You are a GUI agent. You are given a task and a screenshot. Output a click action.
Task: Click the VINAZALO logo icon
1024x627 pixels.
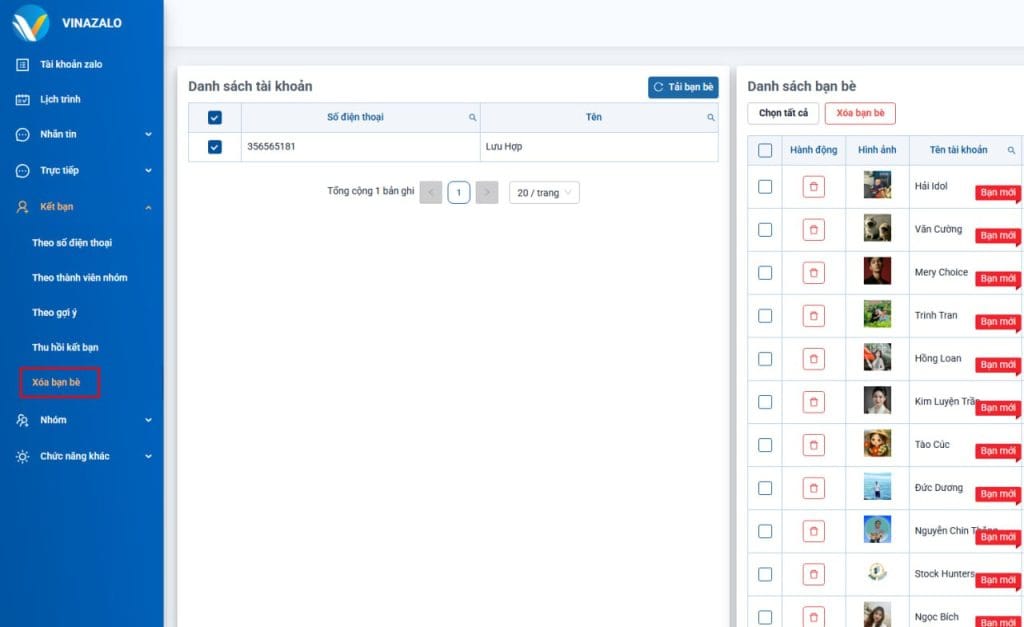pyautogui.click(x=30, y=23)
